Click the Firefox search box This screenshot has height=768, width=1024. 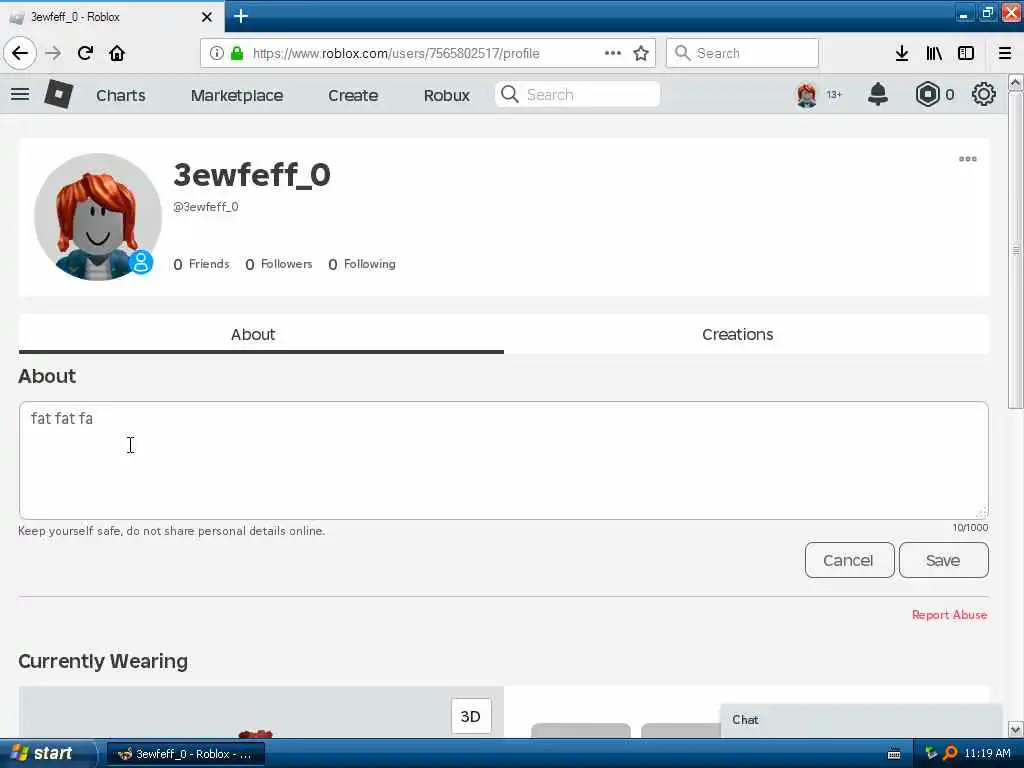coord(742,53)
